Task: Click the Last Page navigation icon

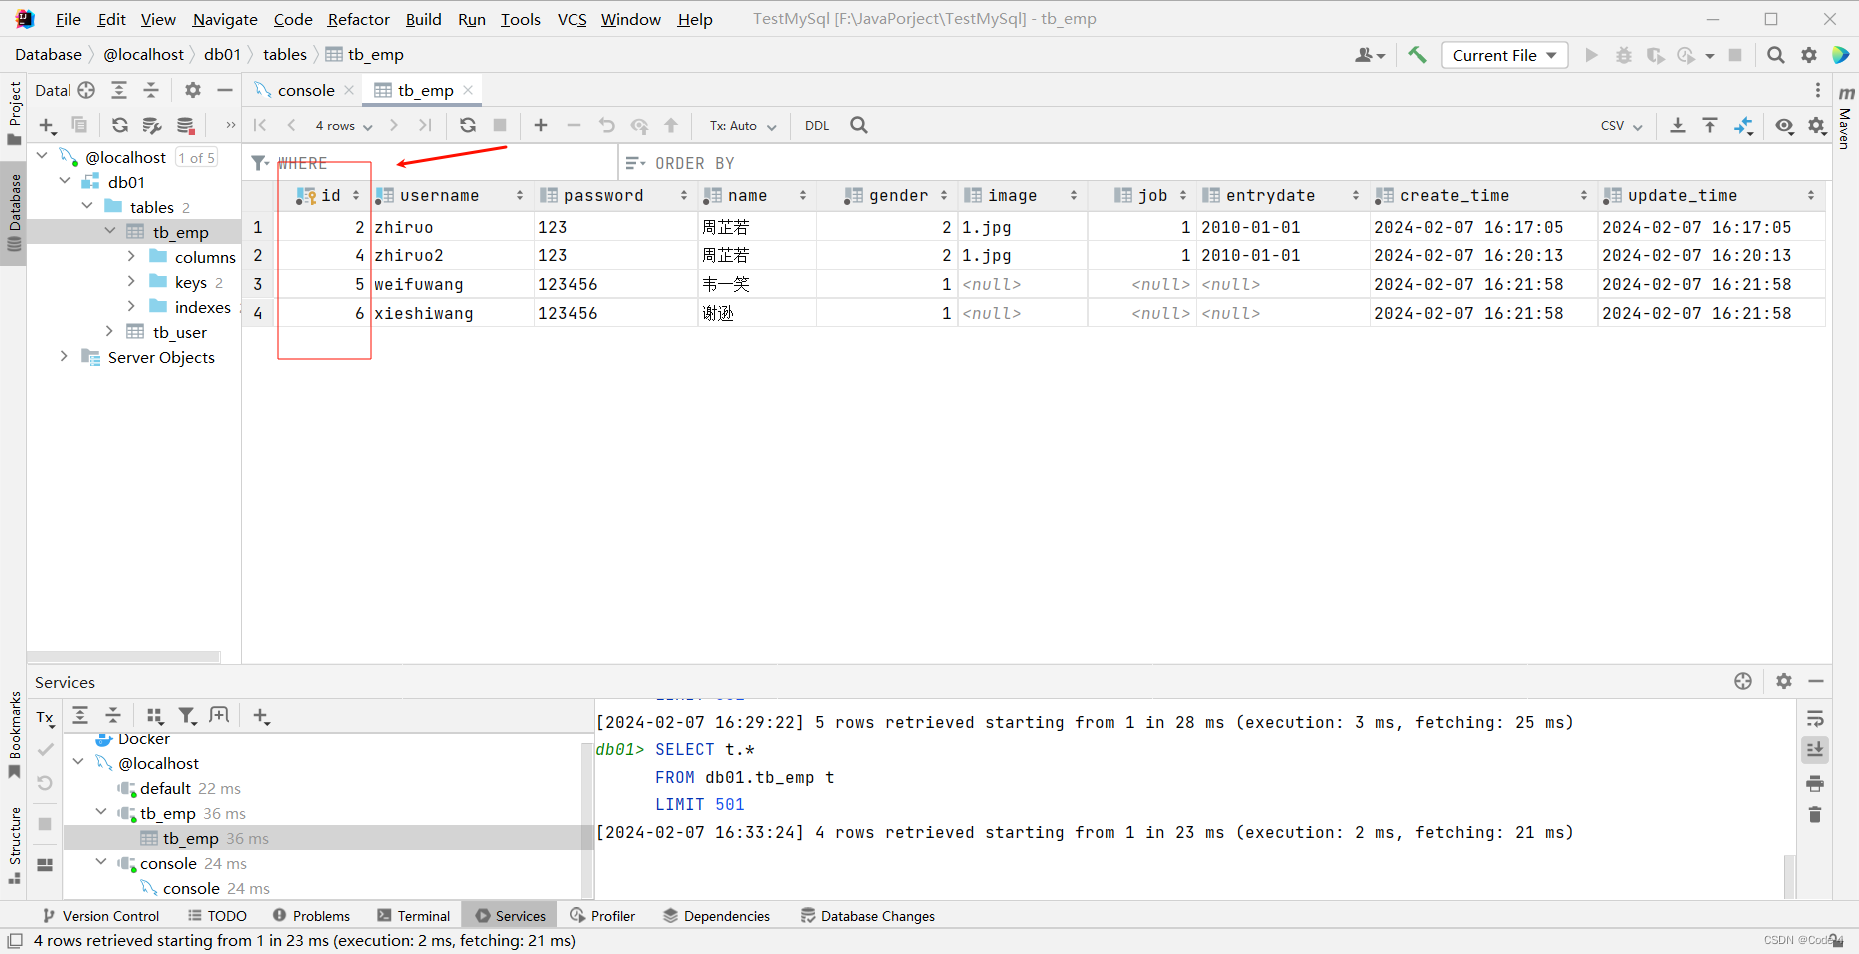Action: (425, 125)
